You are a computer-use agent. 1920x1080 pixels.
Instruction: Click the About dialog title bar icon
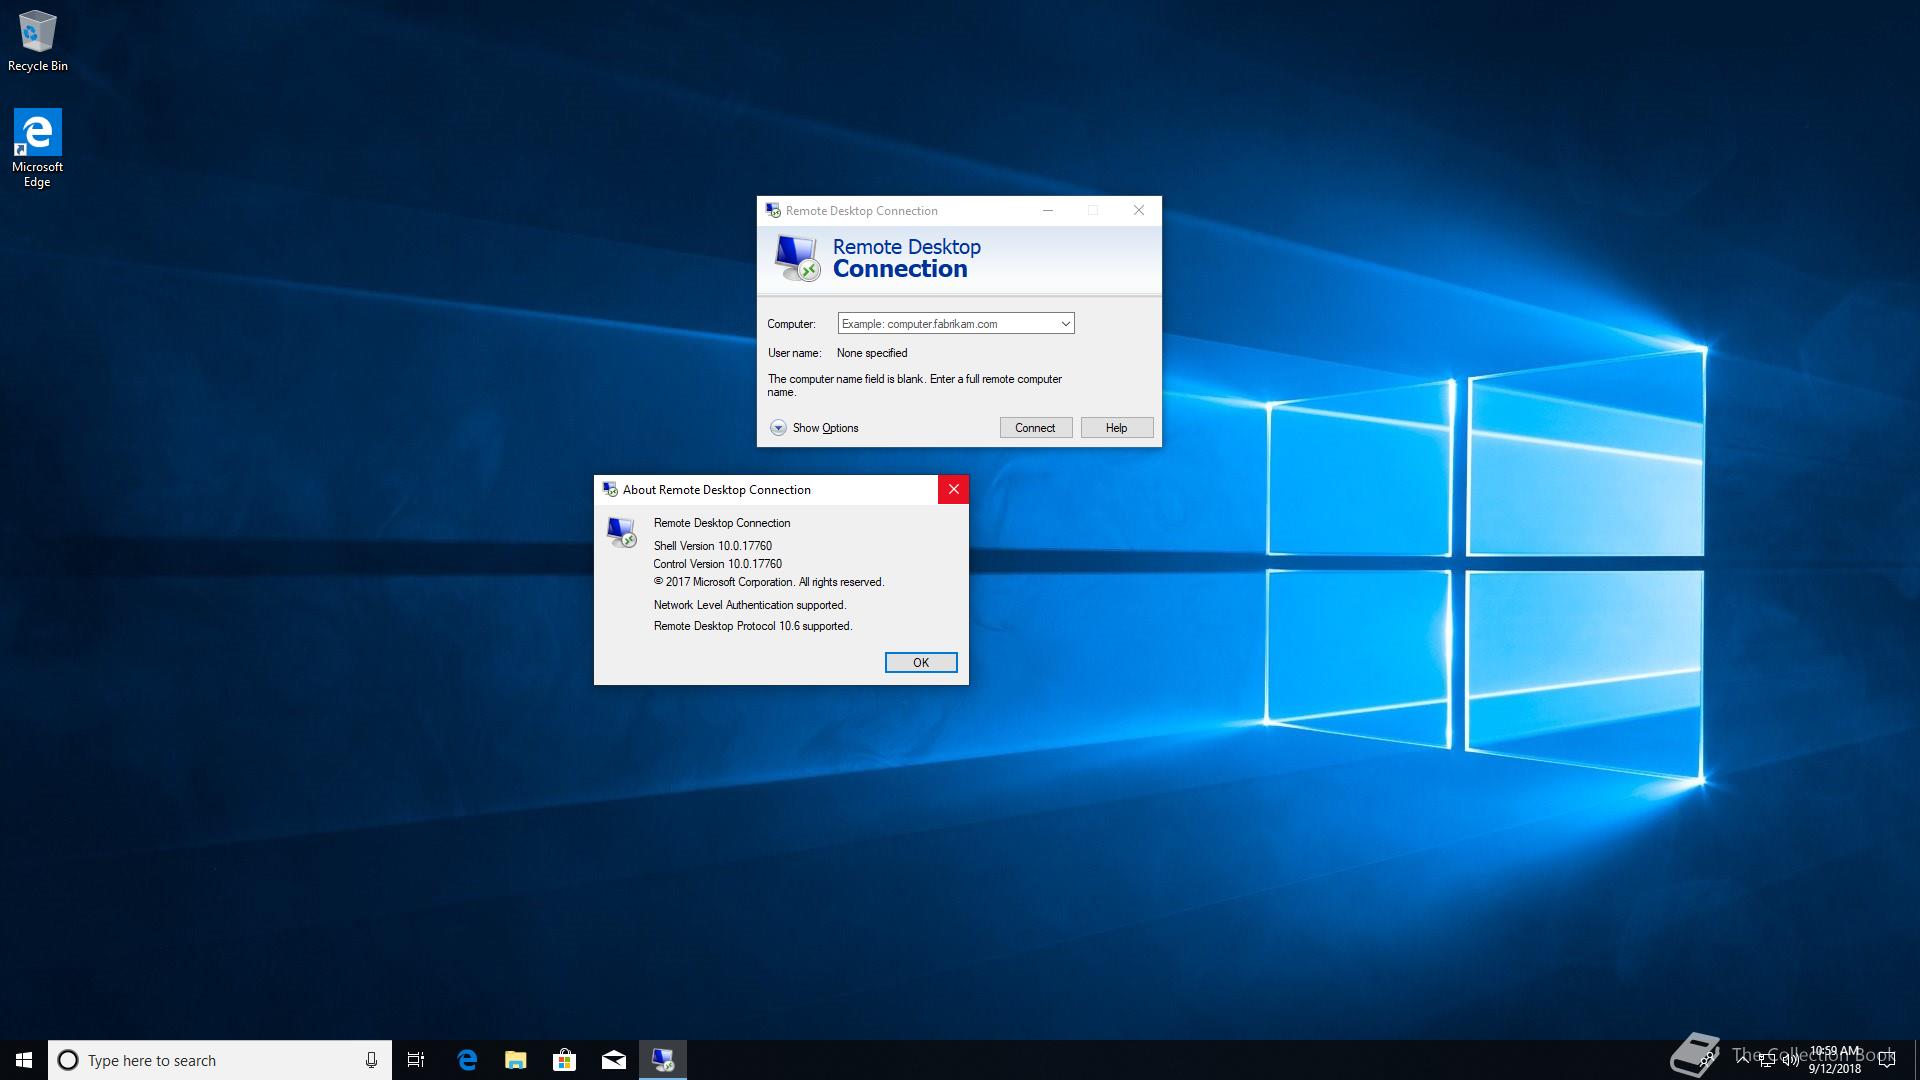(x=610, y=489)
